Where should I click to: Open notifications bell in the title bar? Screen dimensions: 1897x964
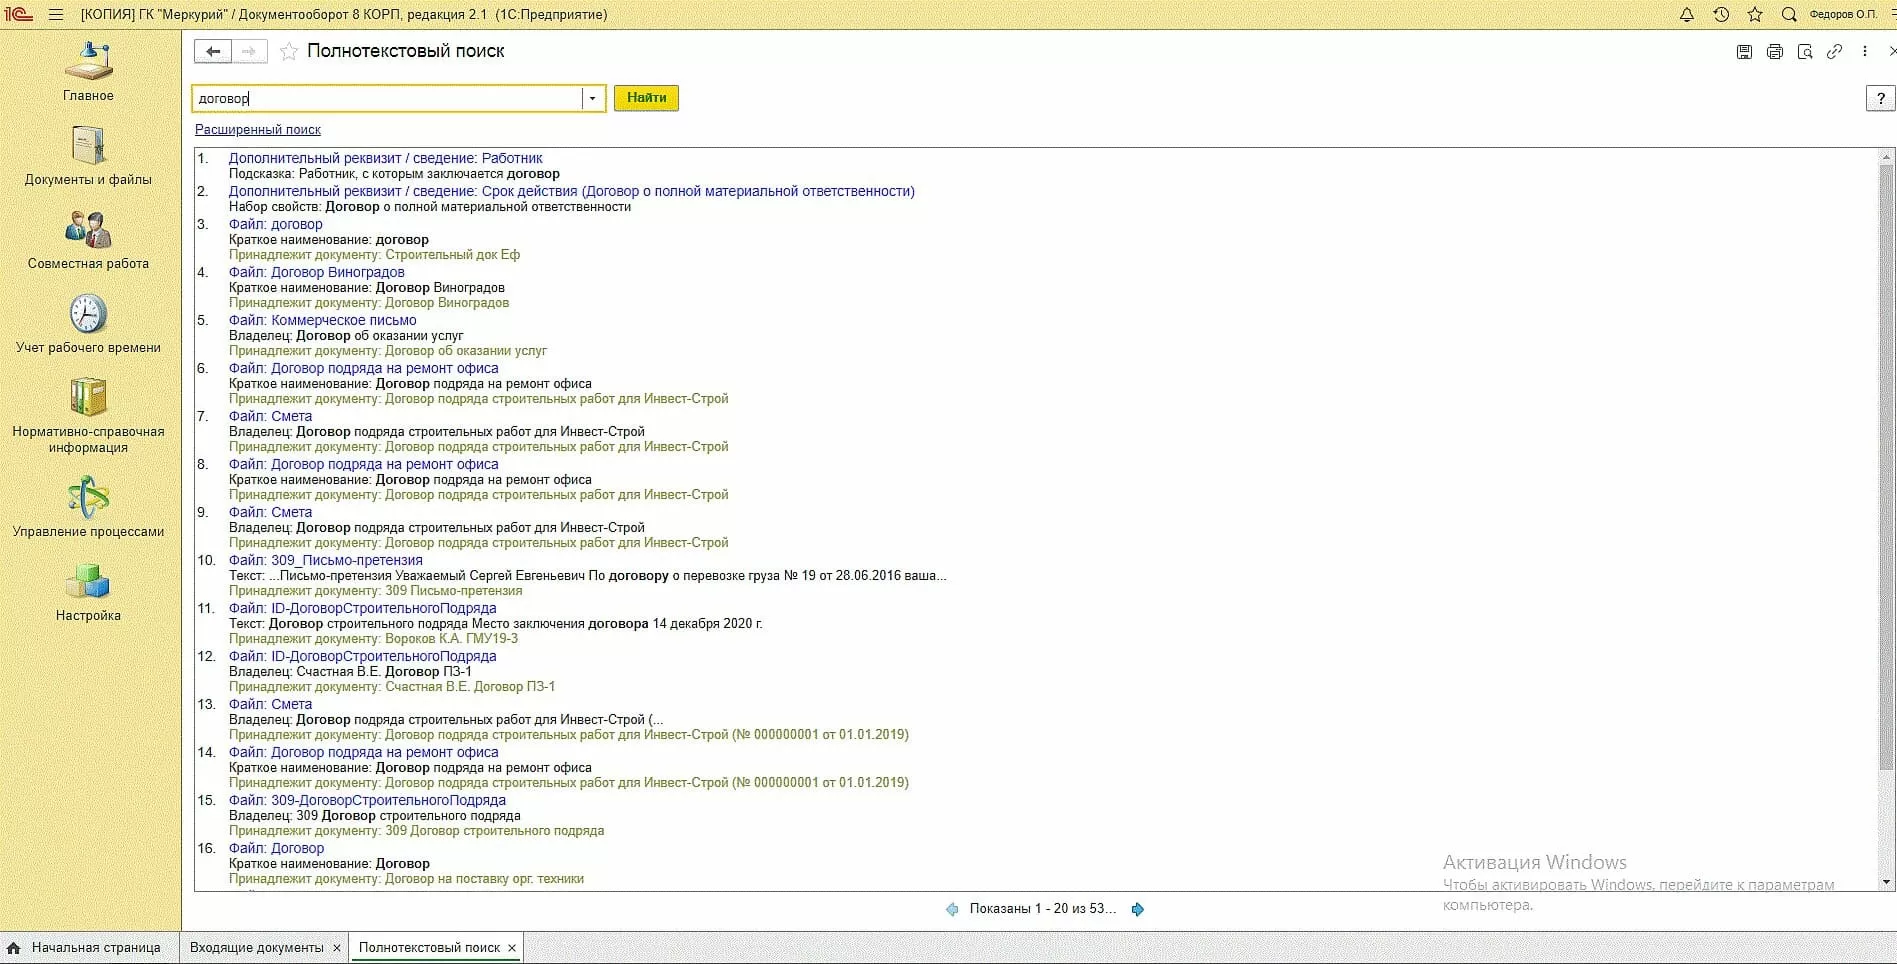click(x=1687, y=15)
